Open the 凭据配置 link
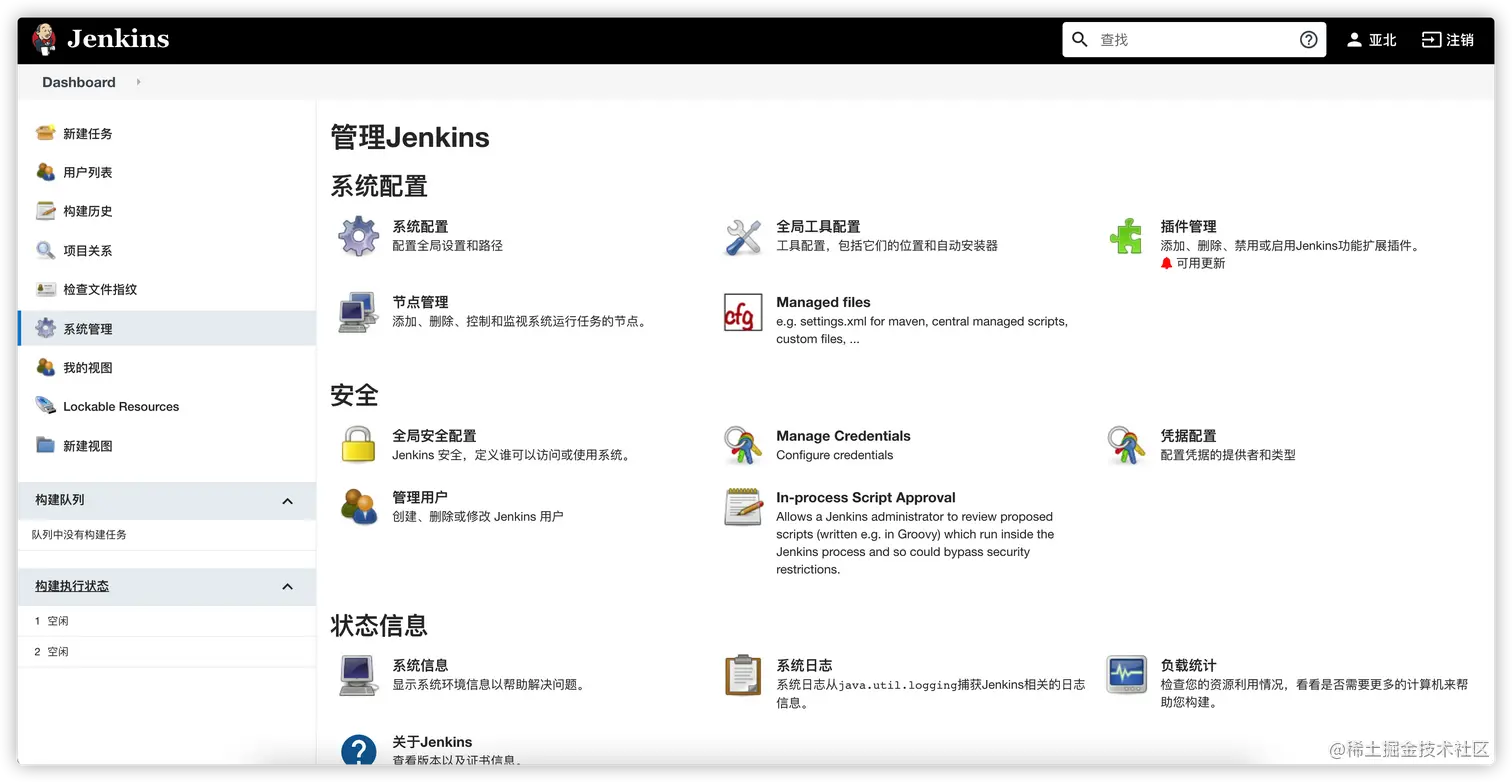 (1188, 436)
